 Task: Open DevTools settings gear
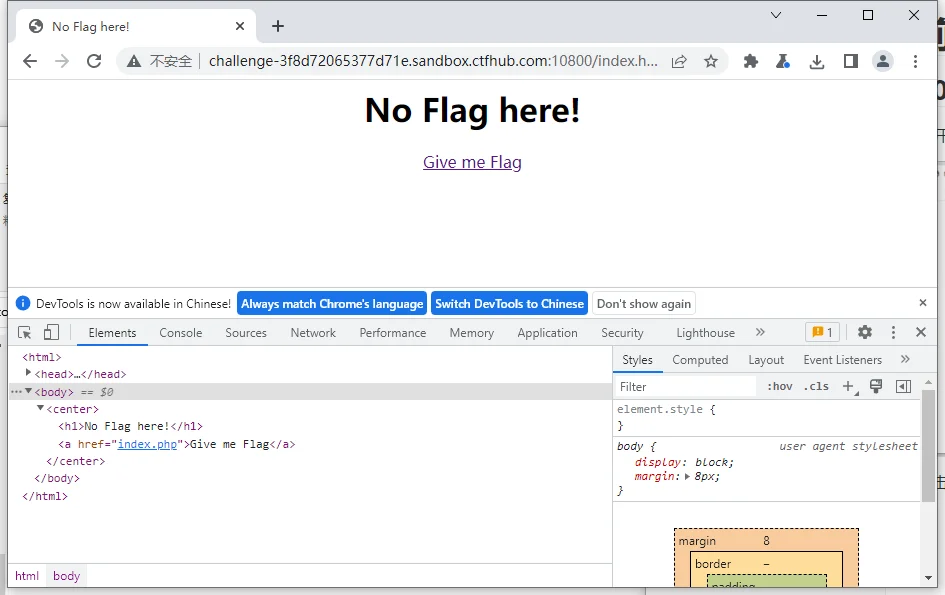pos(865,333)
